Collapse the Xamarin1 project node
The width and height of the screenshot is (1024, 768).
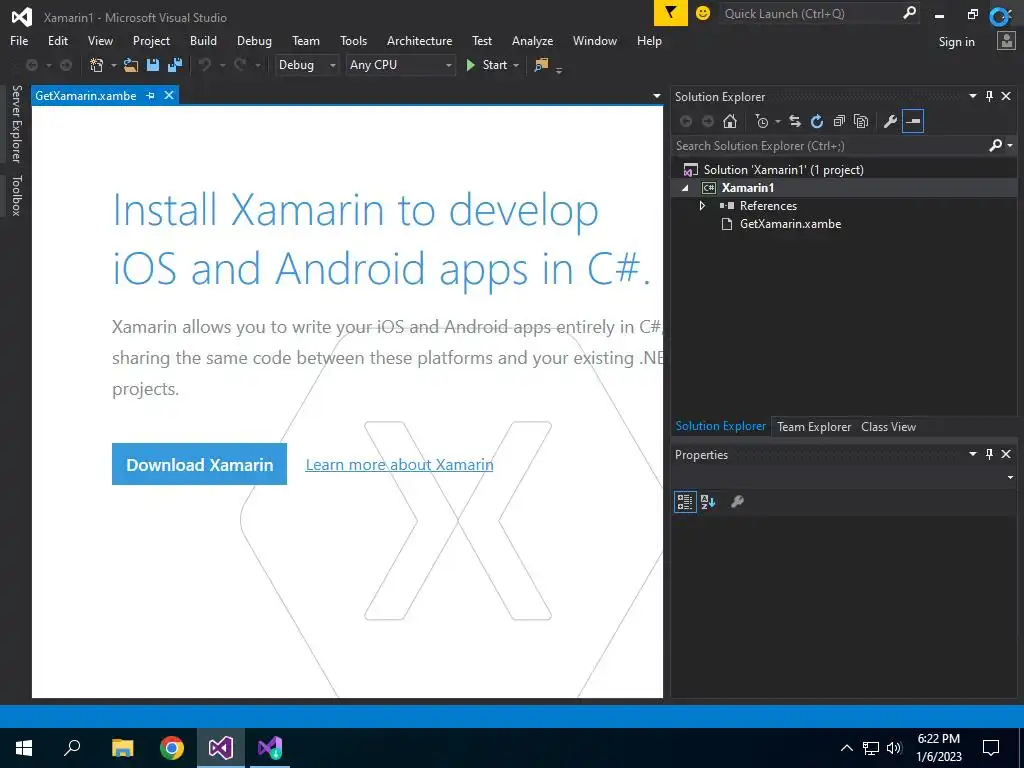(x=685, y=188)
